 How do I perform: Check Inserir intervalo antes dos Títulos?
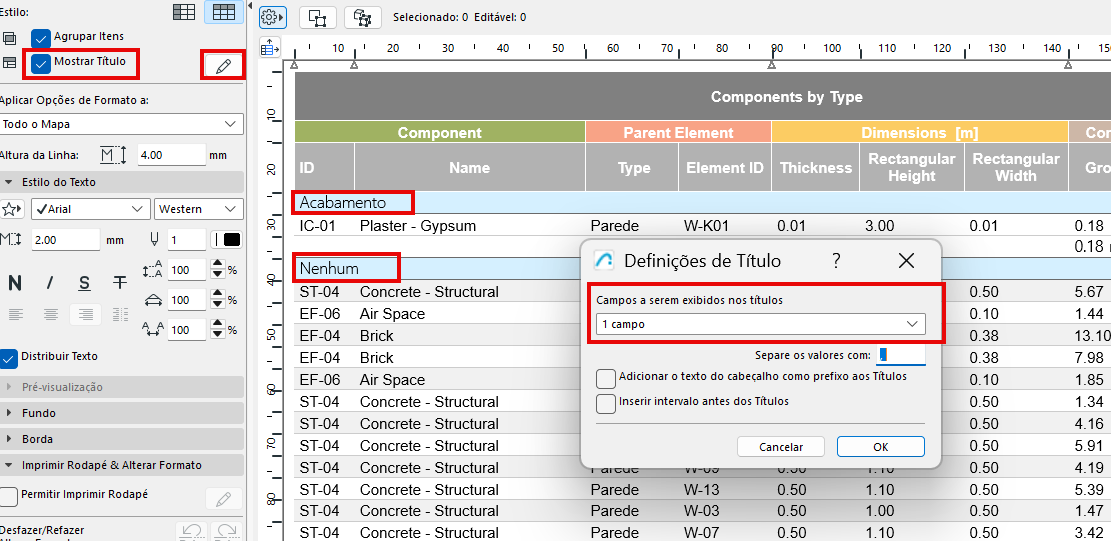(x=606, y=404)
